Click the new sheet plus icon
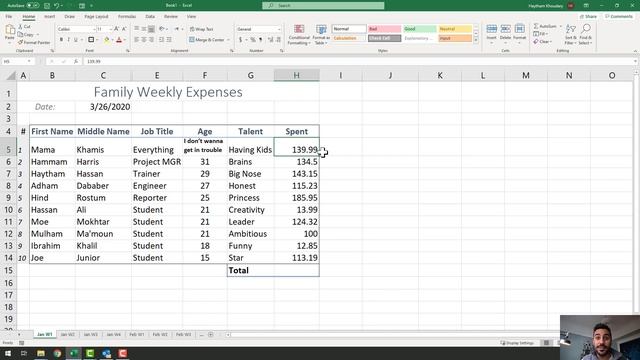The height and width of the screenshot is (360, 640). [211, 335]
